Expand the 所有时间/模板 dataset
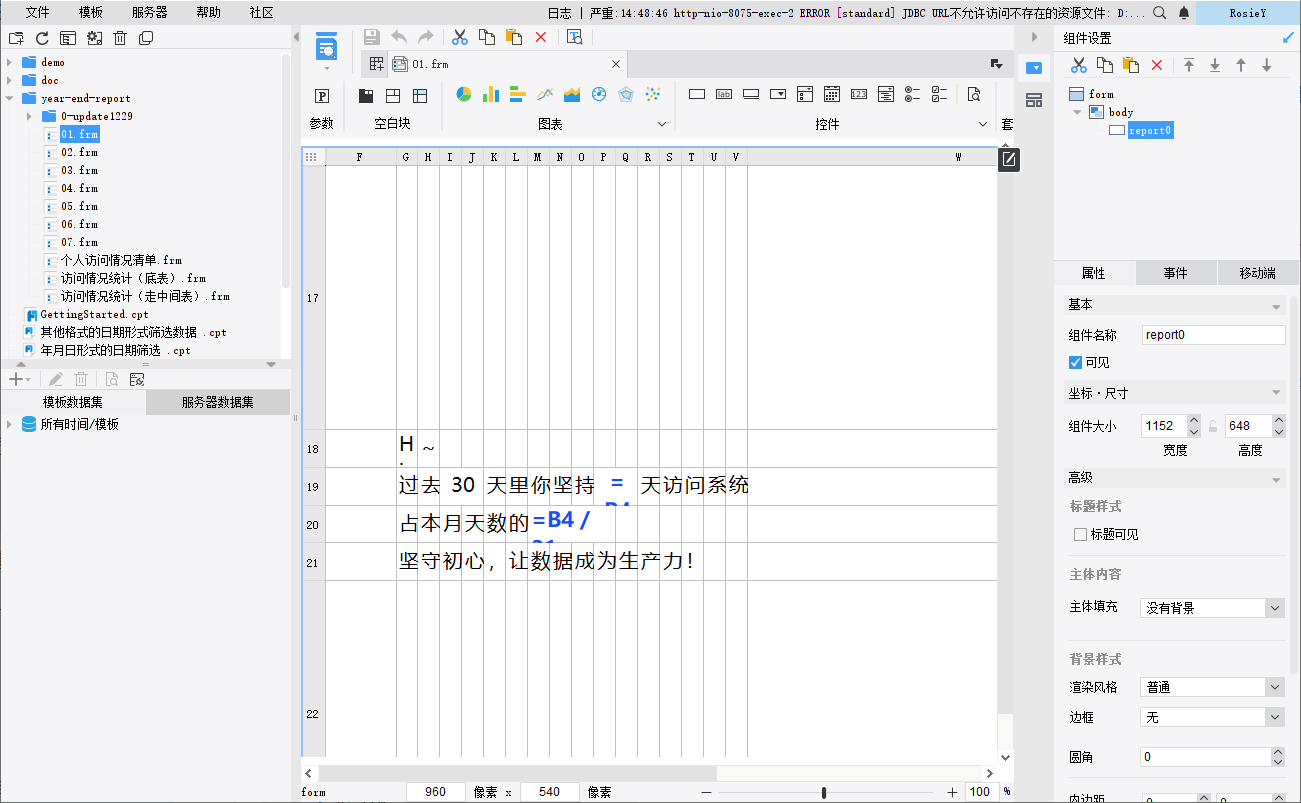1301x803 pixels. click(x=10, y=424)
